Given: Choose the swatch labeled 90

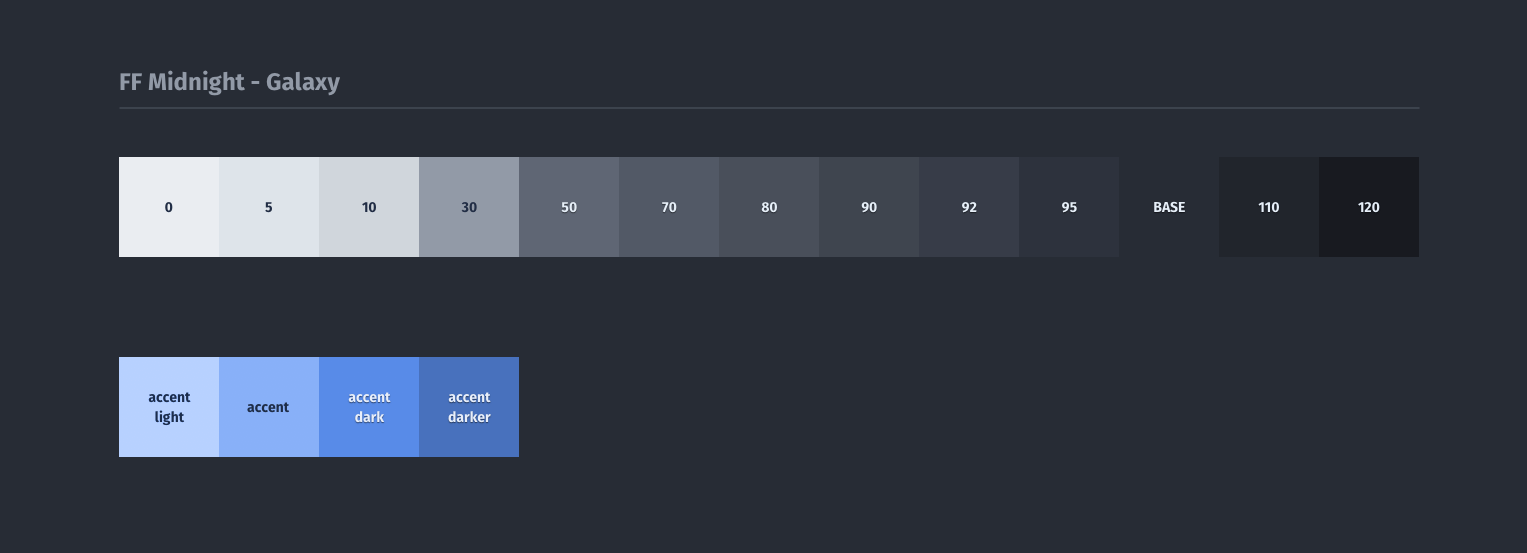Looking at the screenshot, I should pos(869,207).
